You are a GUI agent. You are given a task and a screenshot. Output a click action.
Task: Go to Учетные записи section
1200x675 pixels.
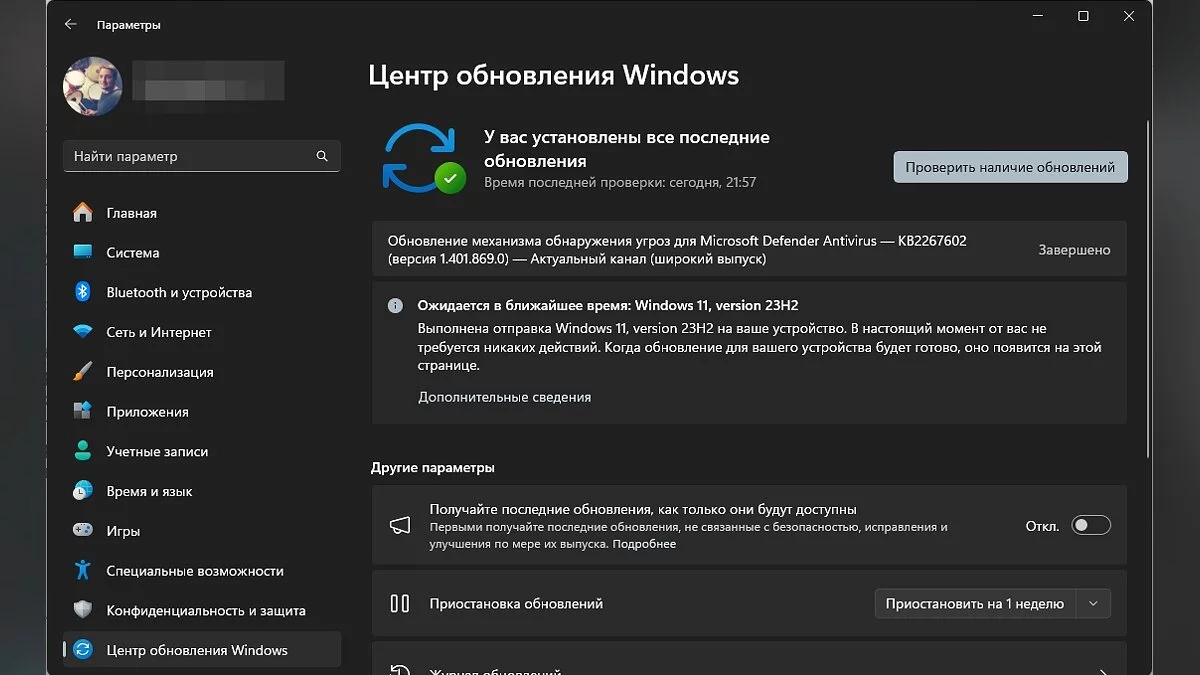(x=157, y=452)
